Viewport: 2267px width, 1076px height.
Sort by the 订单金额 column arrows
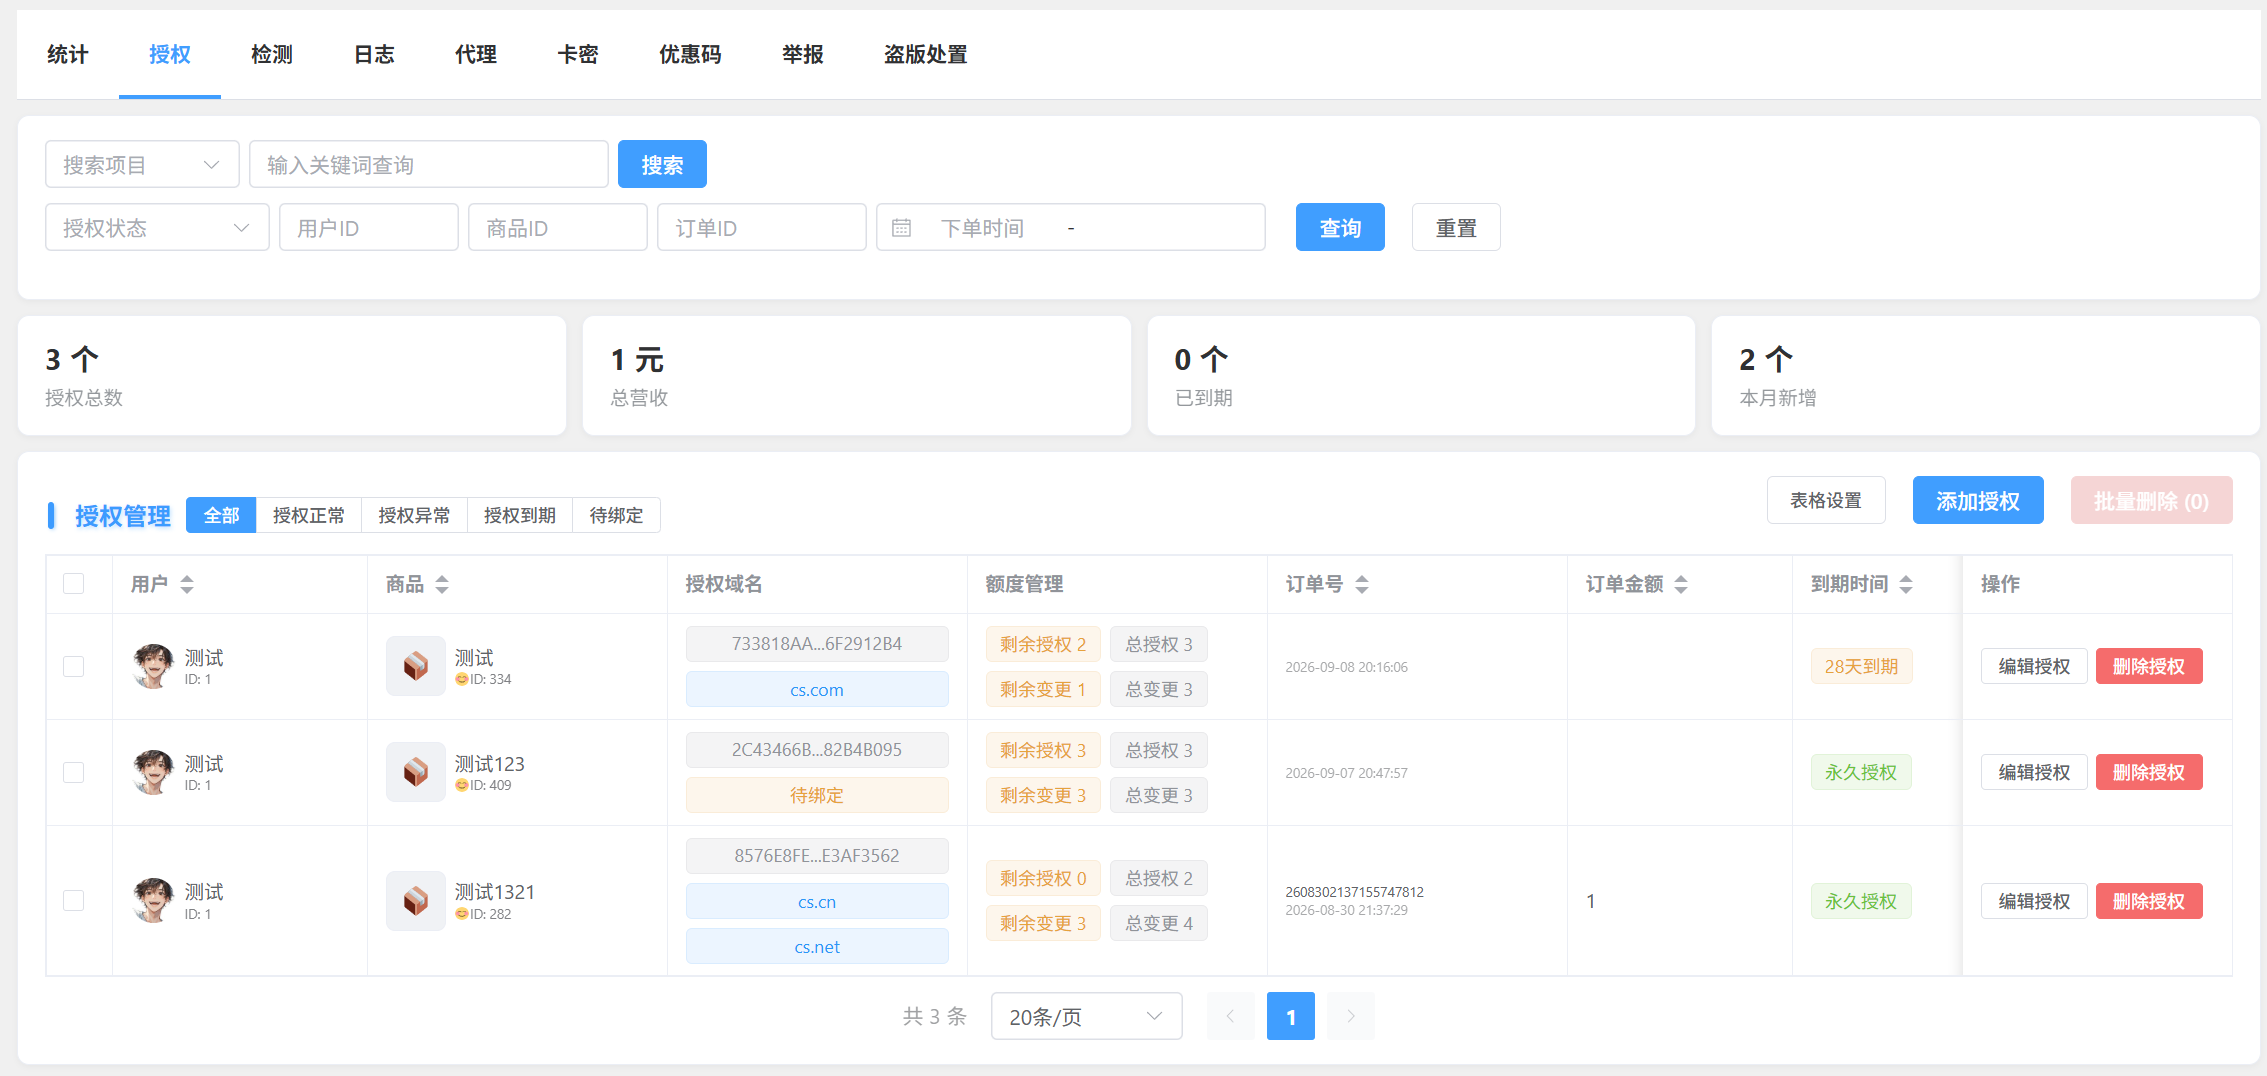click(1681, 584)
